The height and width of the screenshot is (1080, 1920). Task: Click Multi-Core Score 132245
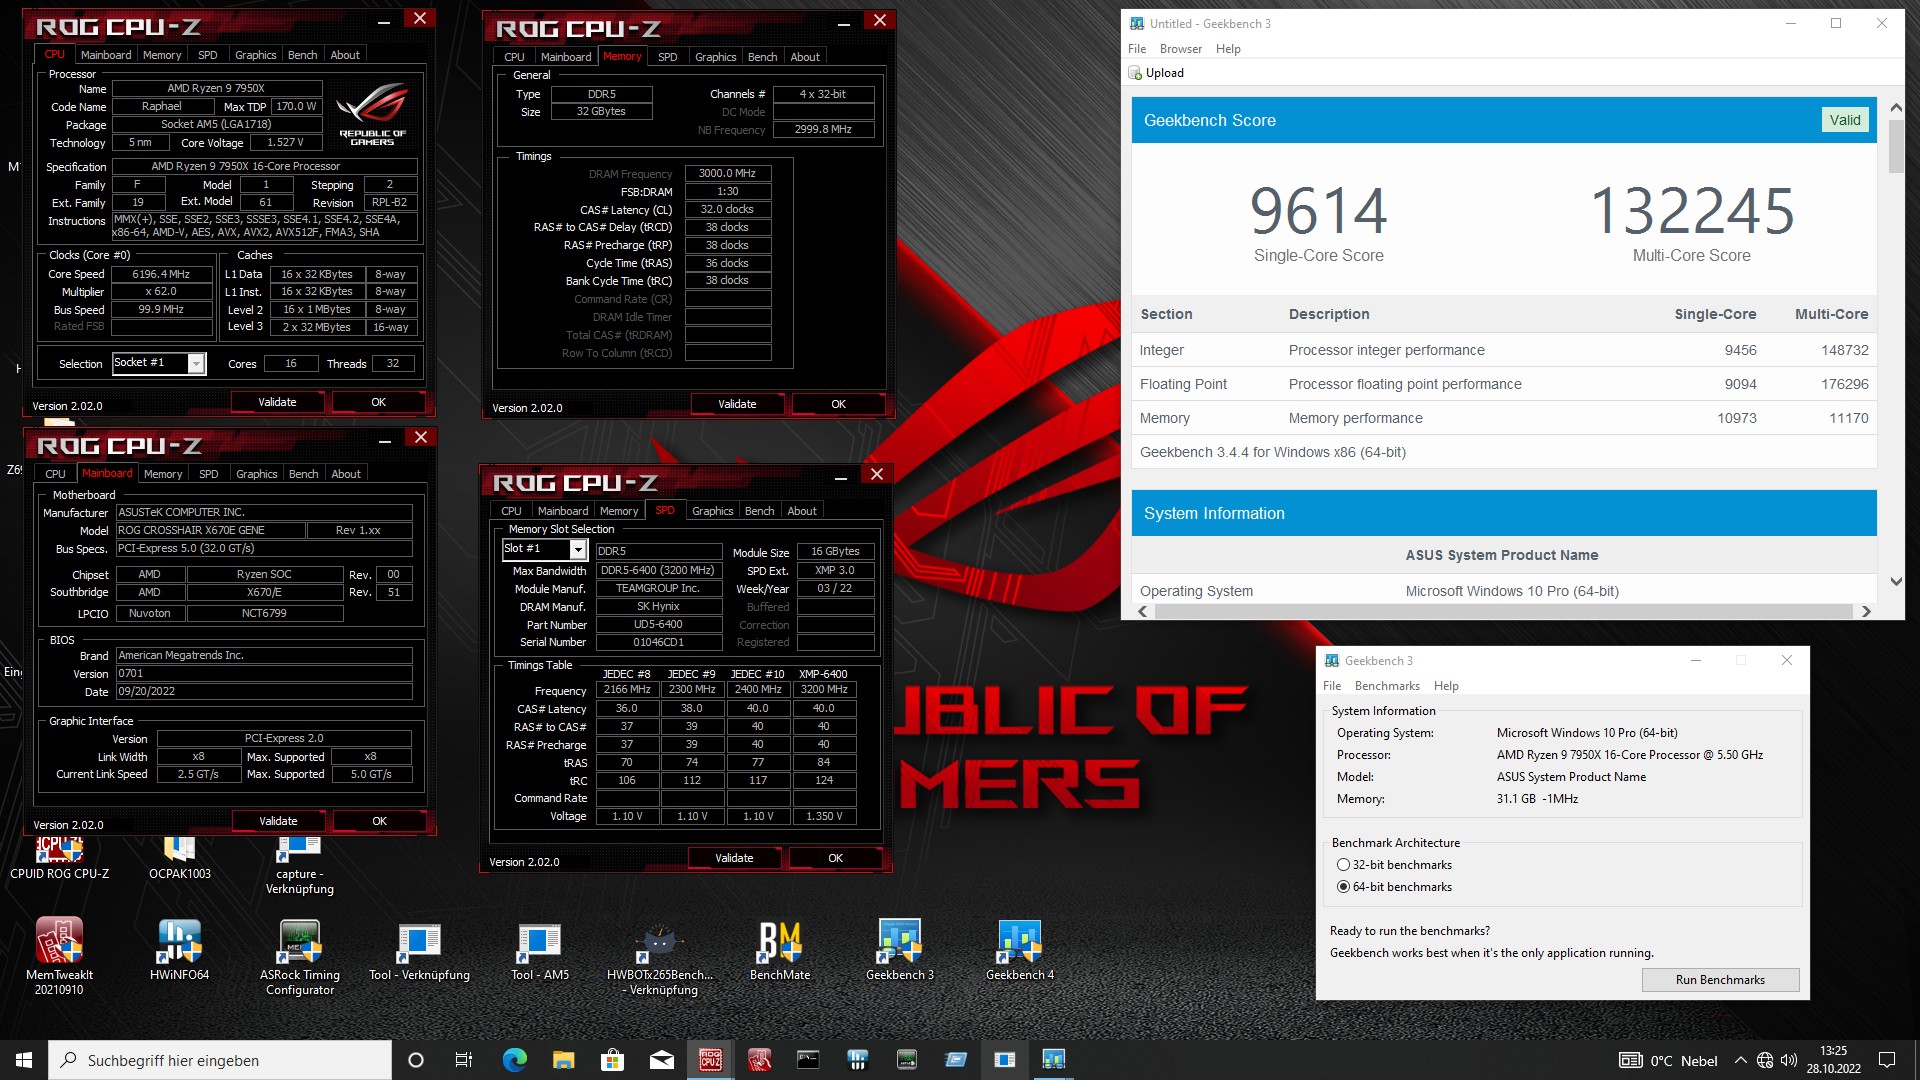click(x=1692, y=211)
